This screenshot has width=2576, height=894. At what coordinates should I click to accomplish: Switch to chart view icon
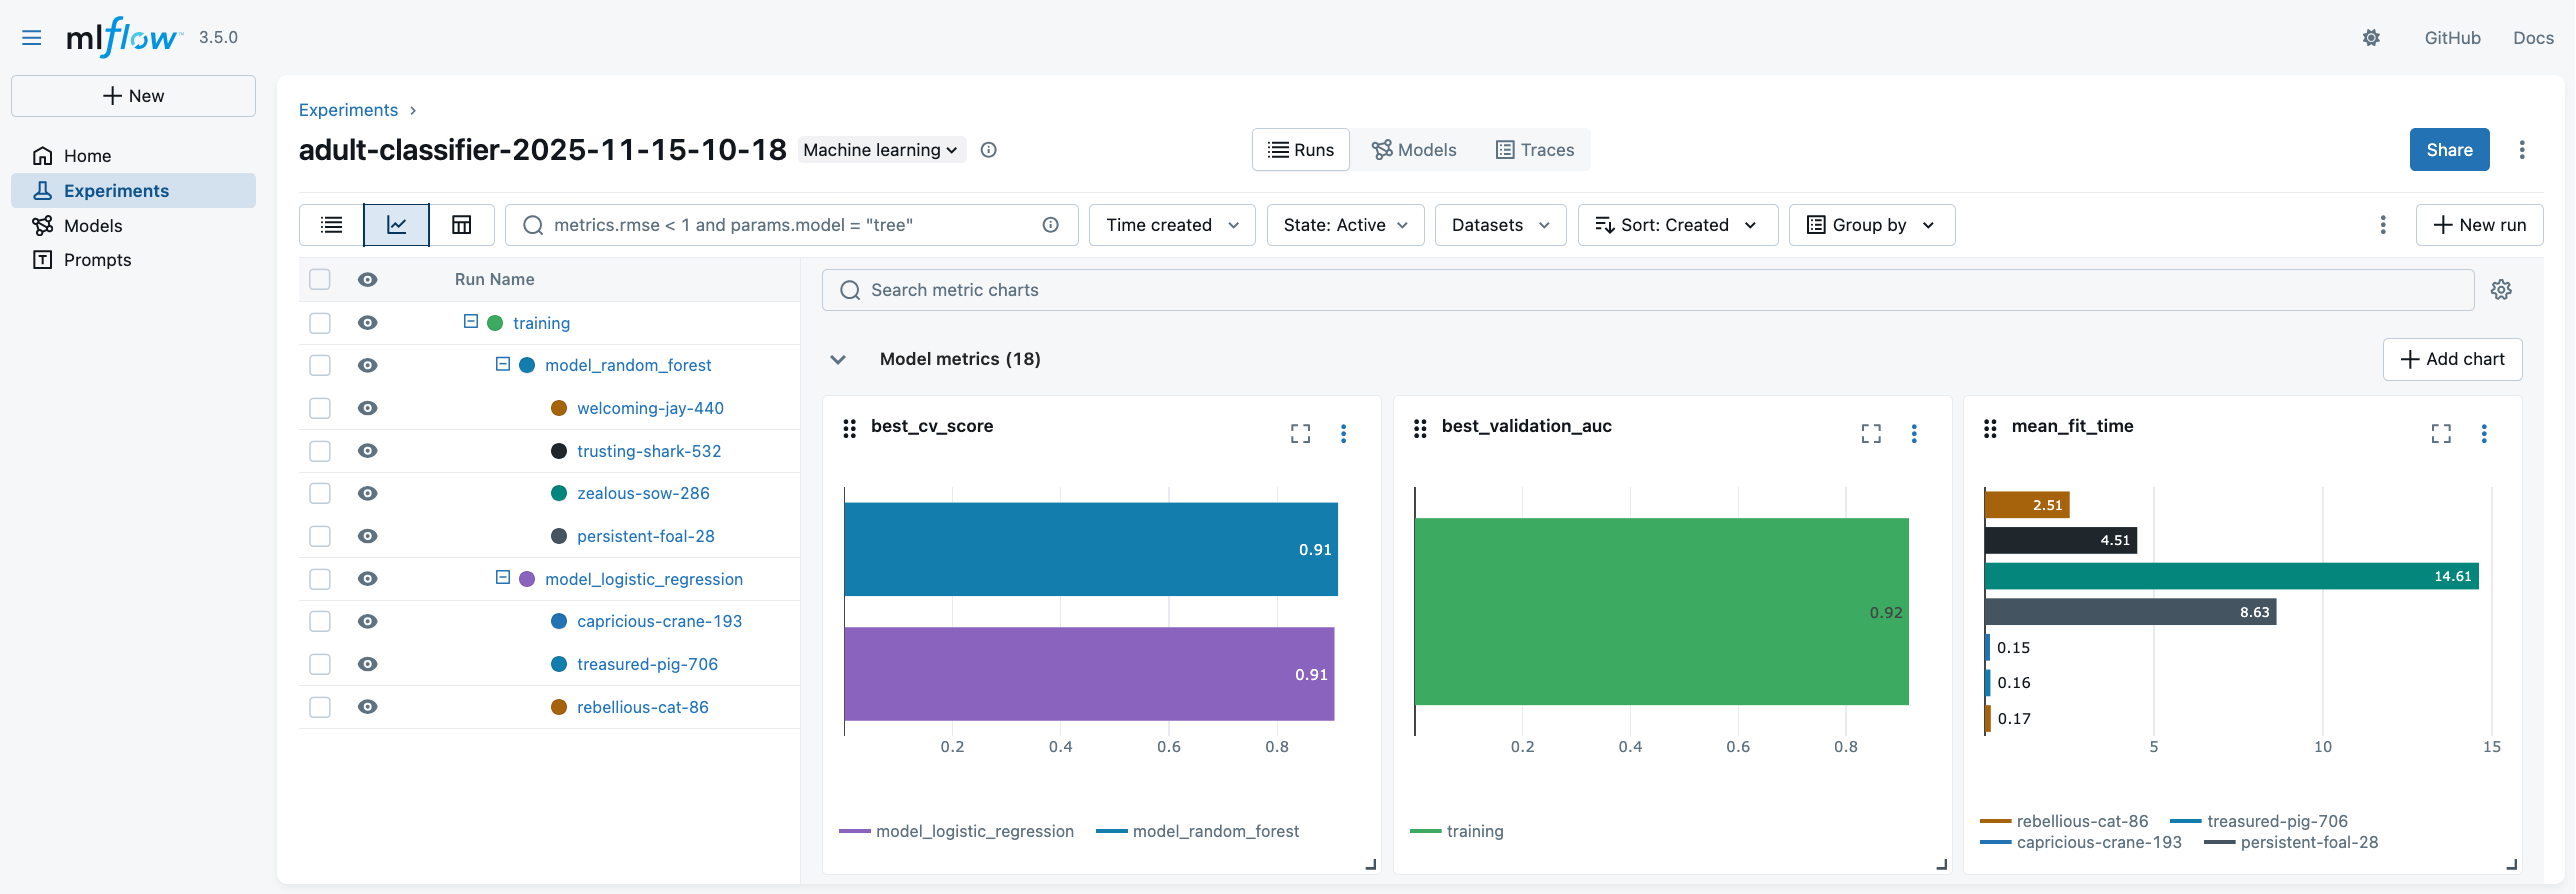click(396, 225)
